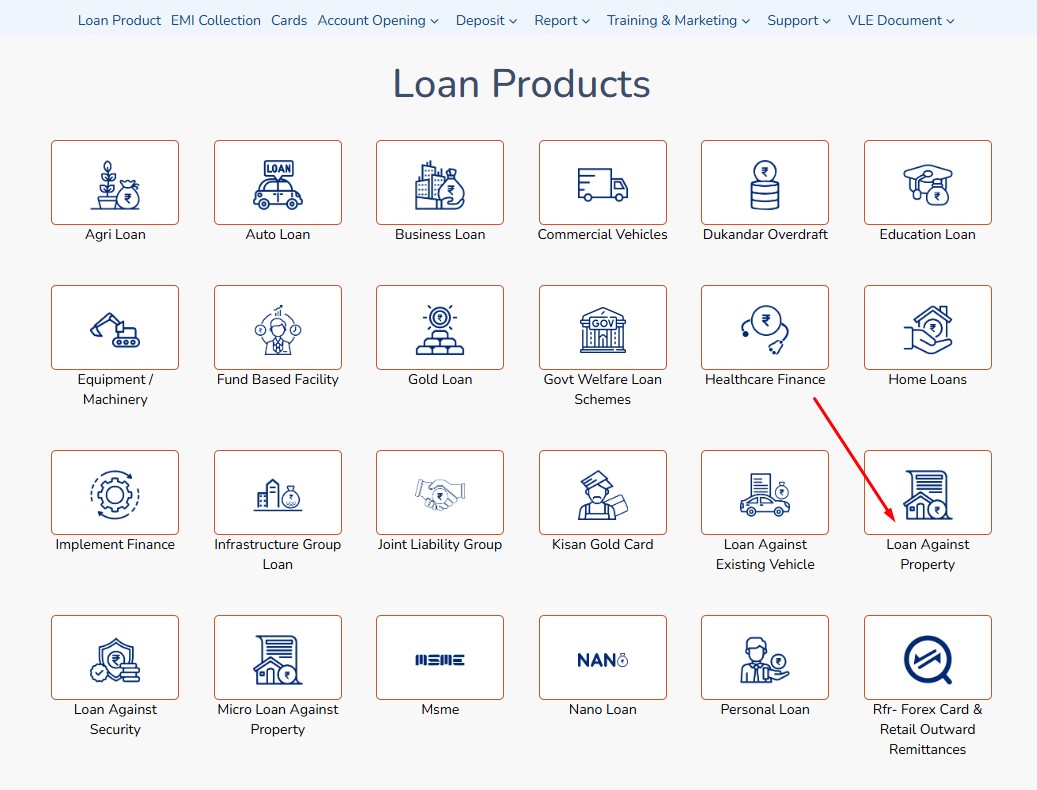Select the Nano Loan logo tile
1037x790 pixels.
pyautogui.click(x=603, y=658)
